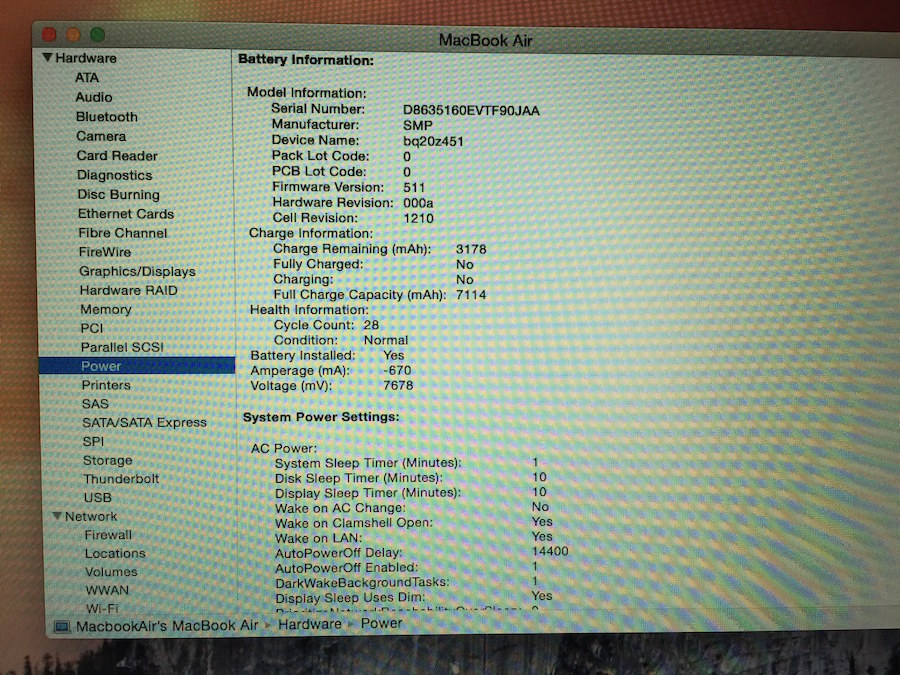Open Storage in the sidebar
Screen dimensions: 900x675
(108, 460)
